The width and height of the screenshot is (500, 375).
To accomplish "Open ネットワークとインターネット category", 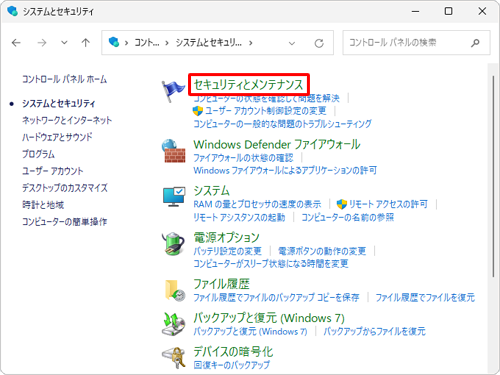I will point(67,120).
